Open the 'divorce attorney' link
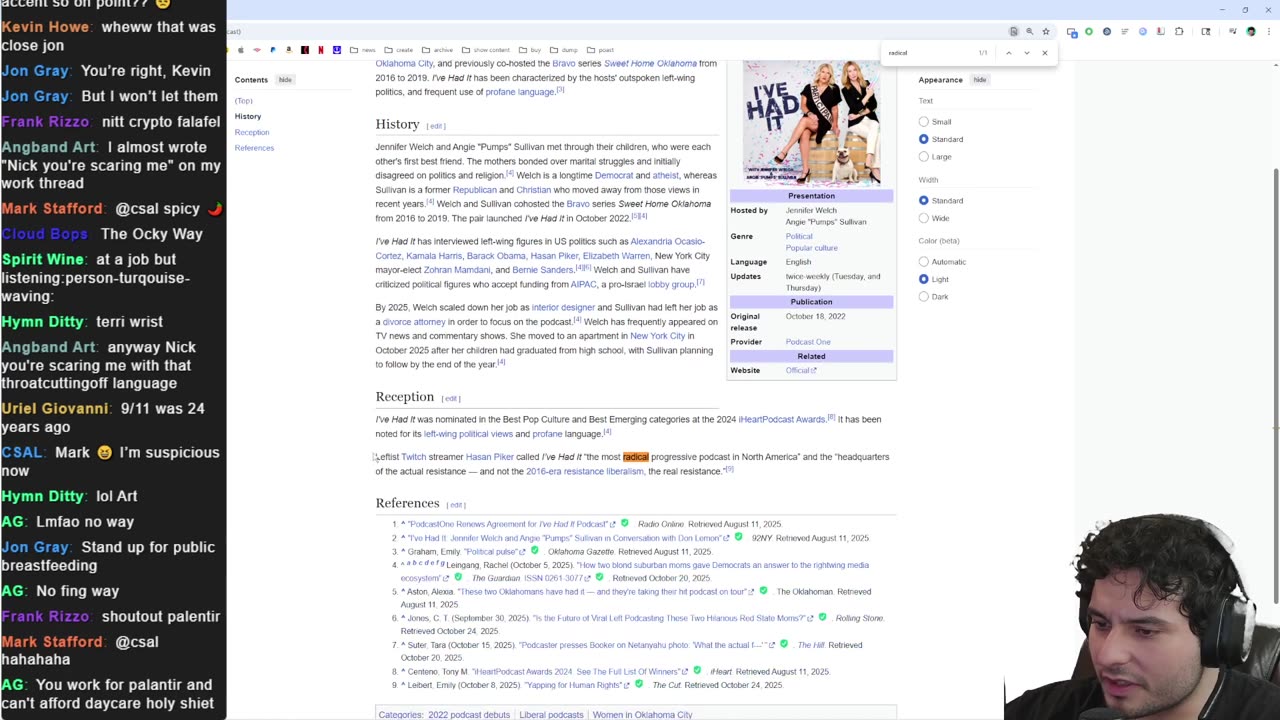This screenshot has height=720, width=1280. tap(414, 322)
